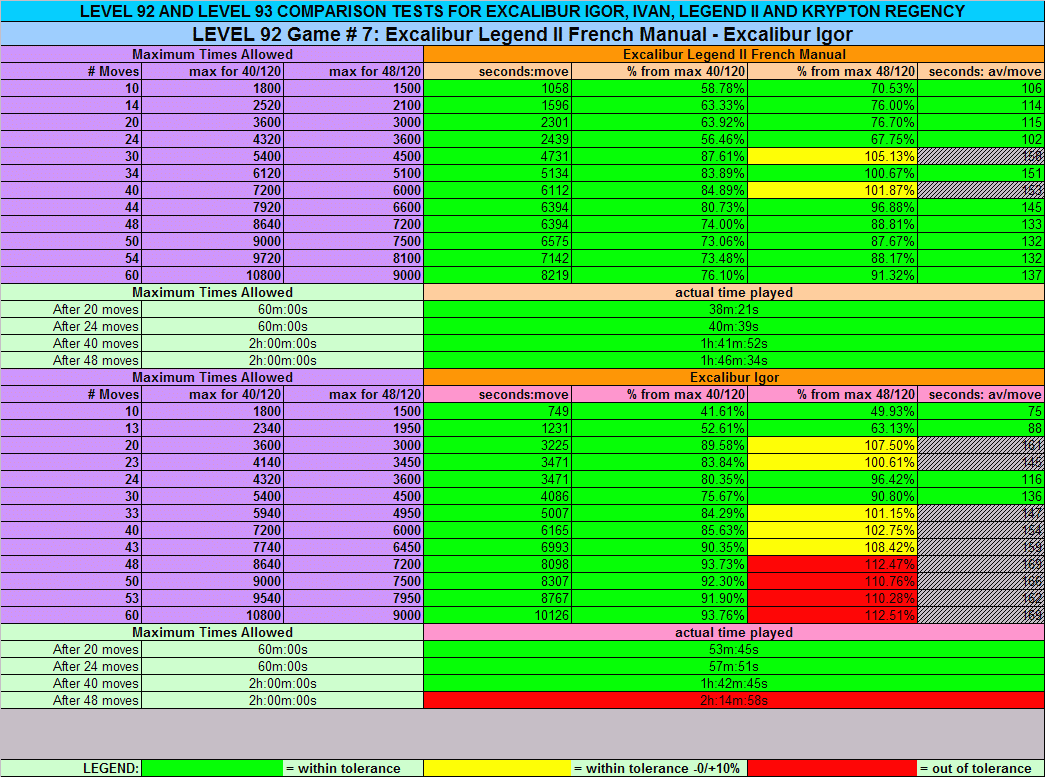Select the 6165 seconds cell
Screen dimensions: 1045x777
(x=497, y=530)
